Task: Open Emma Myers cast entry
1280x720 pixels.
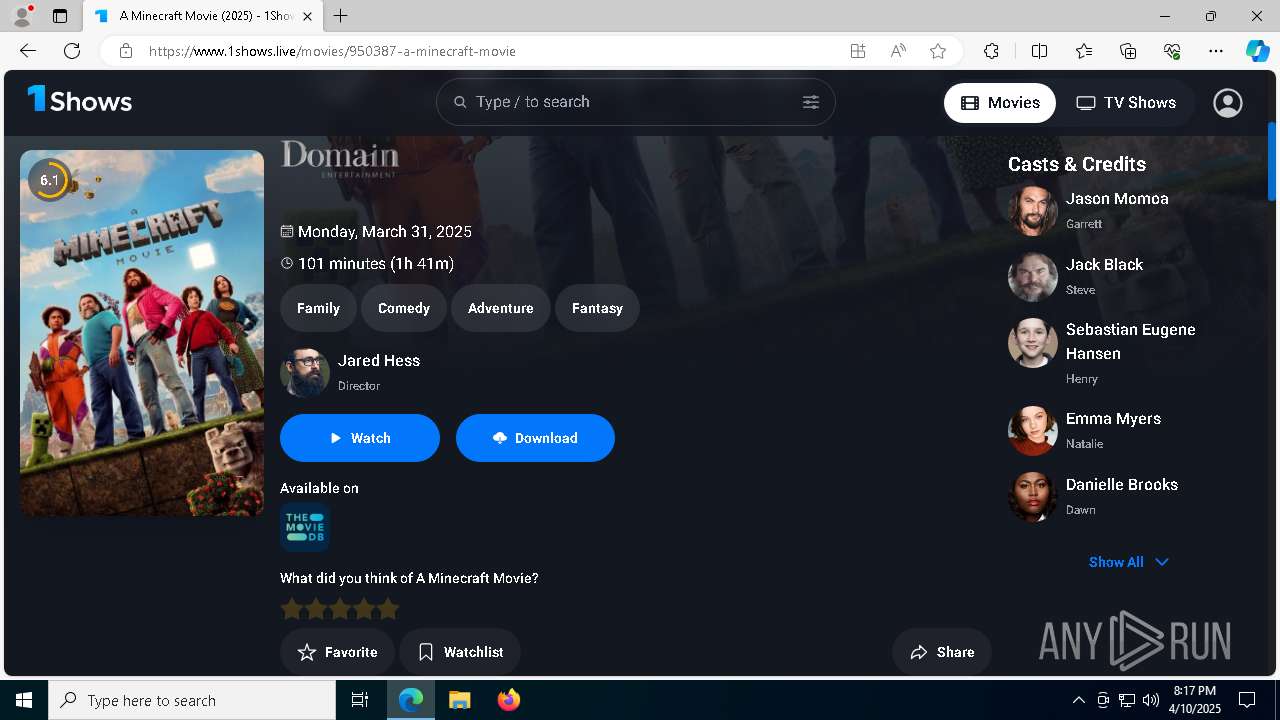Action: pyautogui.click(x=1085, y=430)
